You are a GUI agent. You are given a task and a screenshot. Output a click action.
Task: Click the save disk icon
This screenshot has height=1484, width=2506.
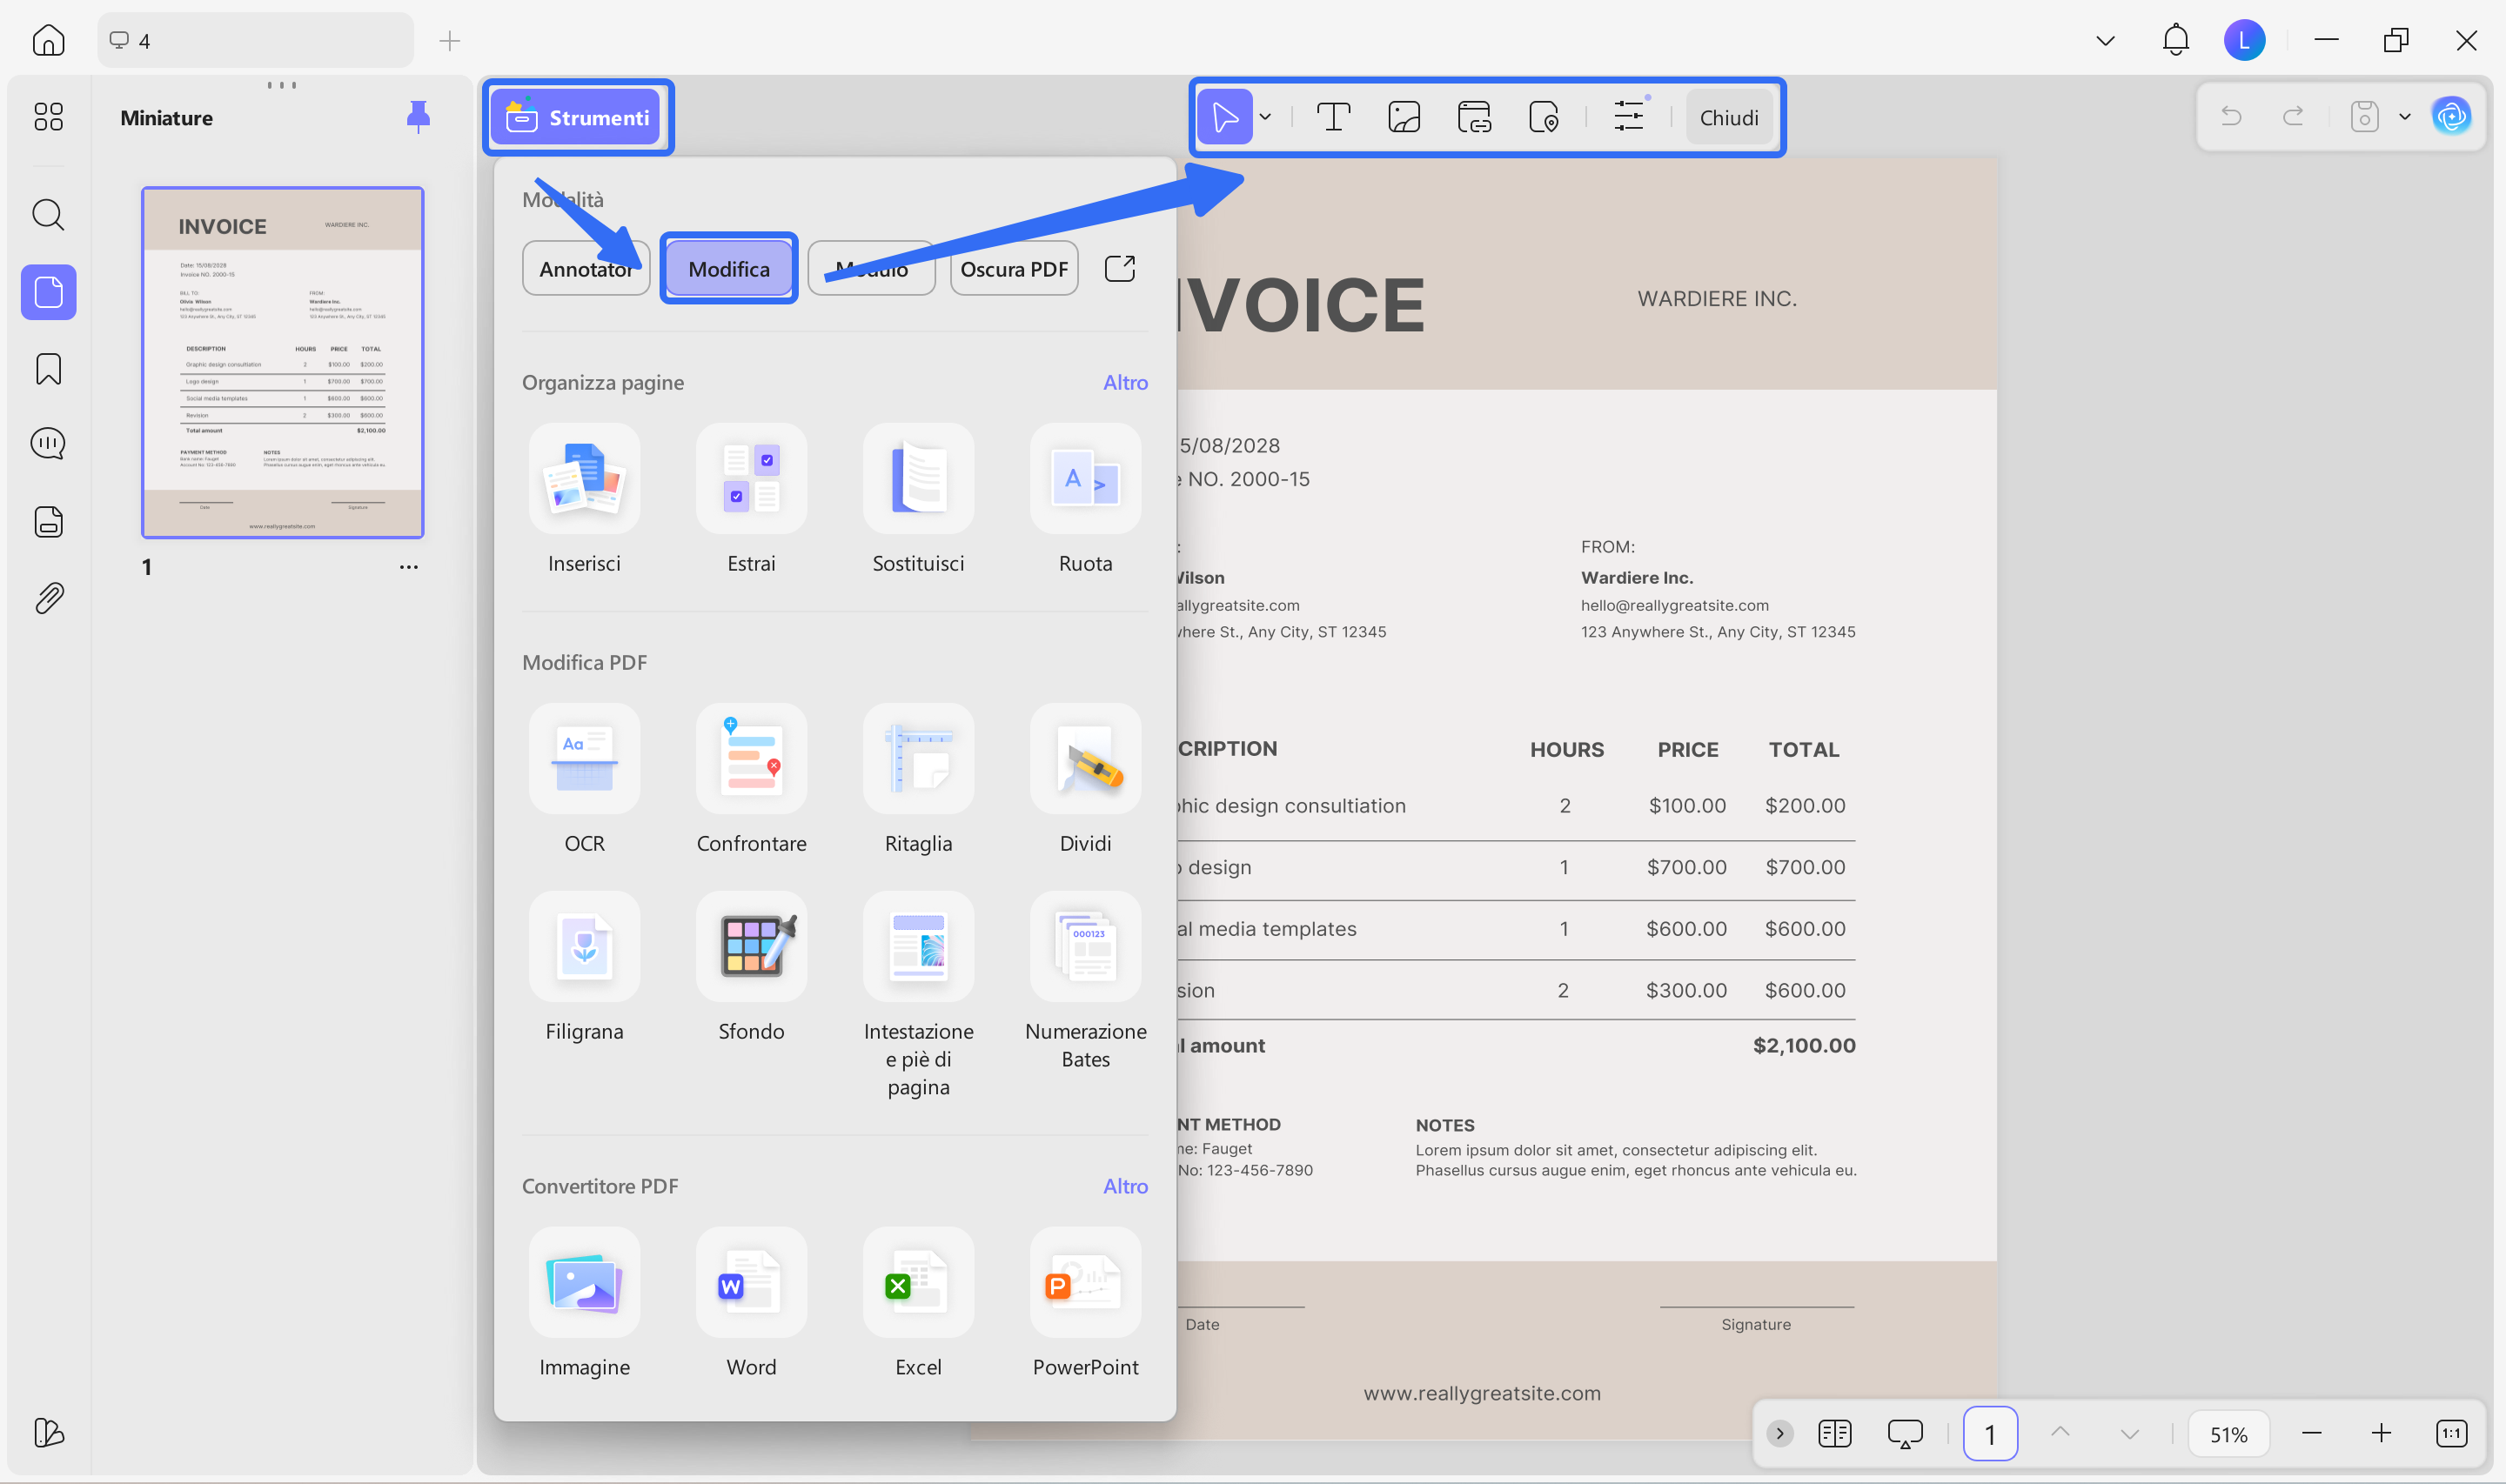(x=2364, y=117)
